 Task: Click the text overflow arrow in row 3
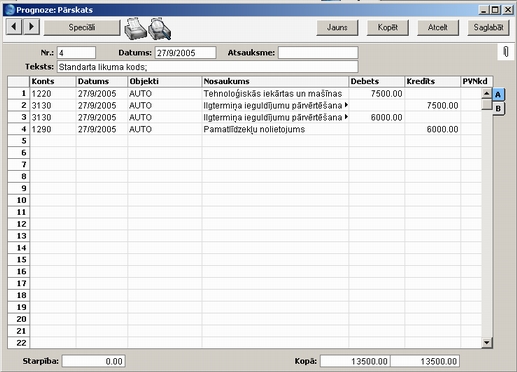(x=346, y=117)
